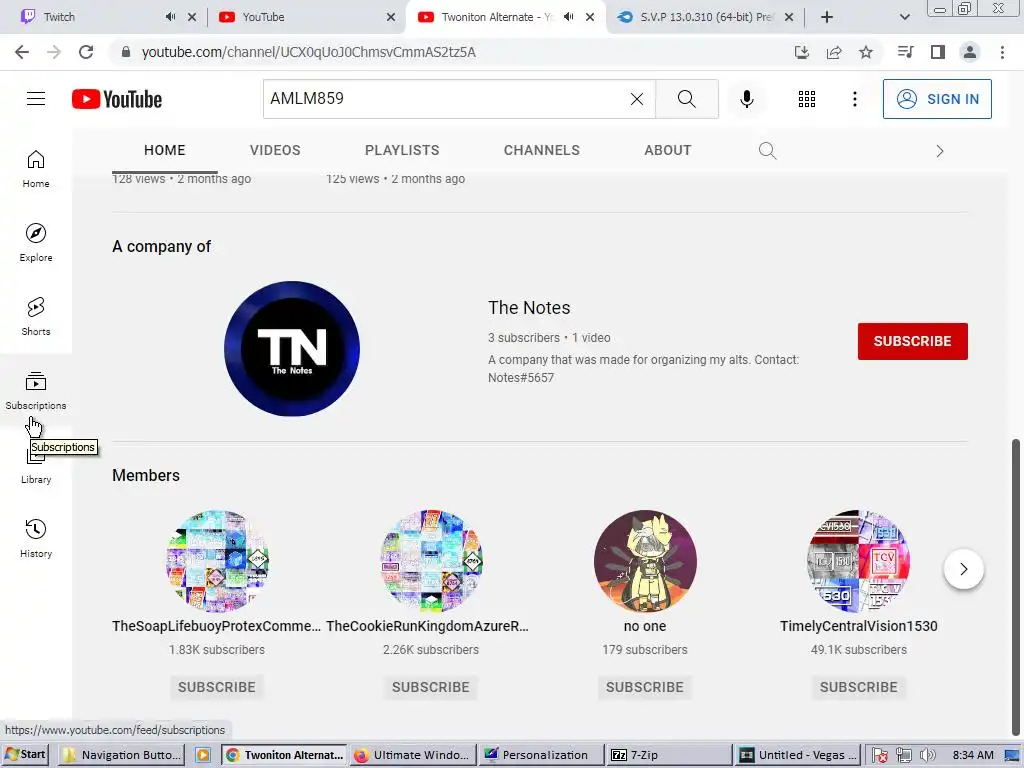The height and width of the screenshot is (768, 1024).
Task: Open Untitled - Vegas taskbar window
Action: point(798,755)
